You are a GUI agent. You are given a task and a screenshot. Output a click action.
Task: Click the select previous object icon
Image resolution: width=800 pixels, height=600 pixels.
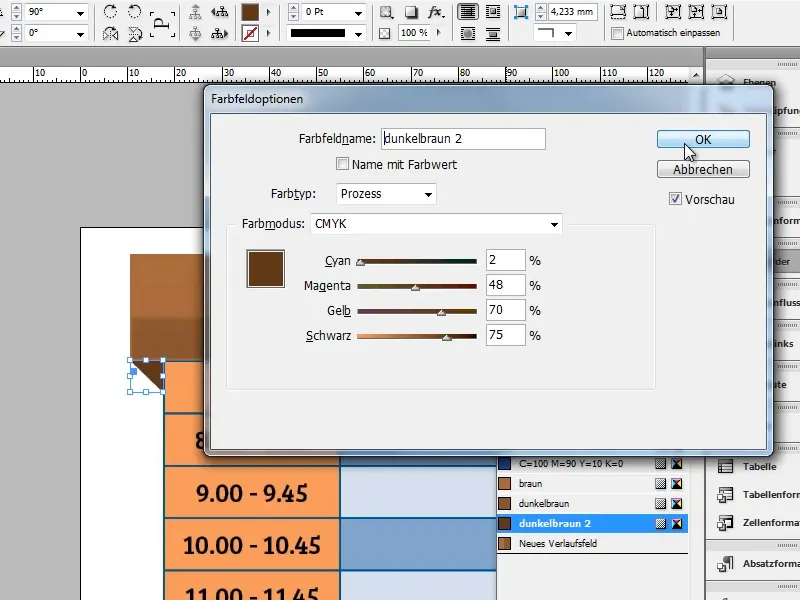coord(219,12)
